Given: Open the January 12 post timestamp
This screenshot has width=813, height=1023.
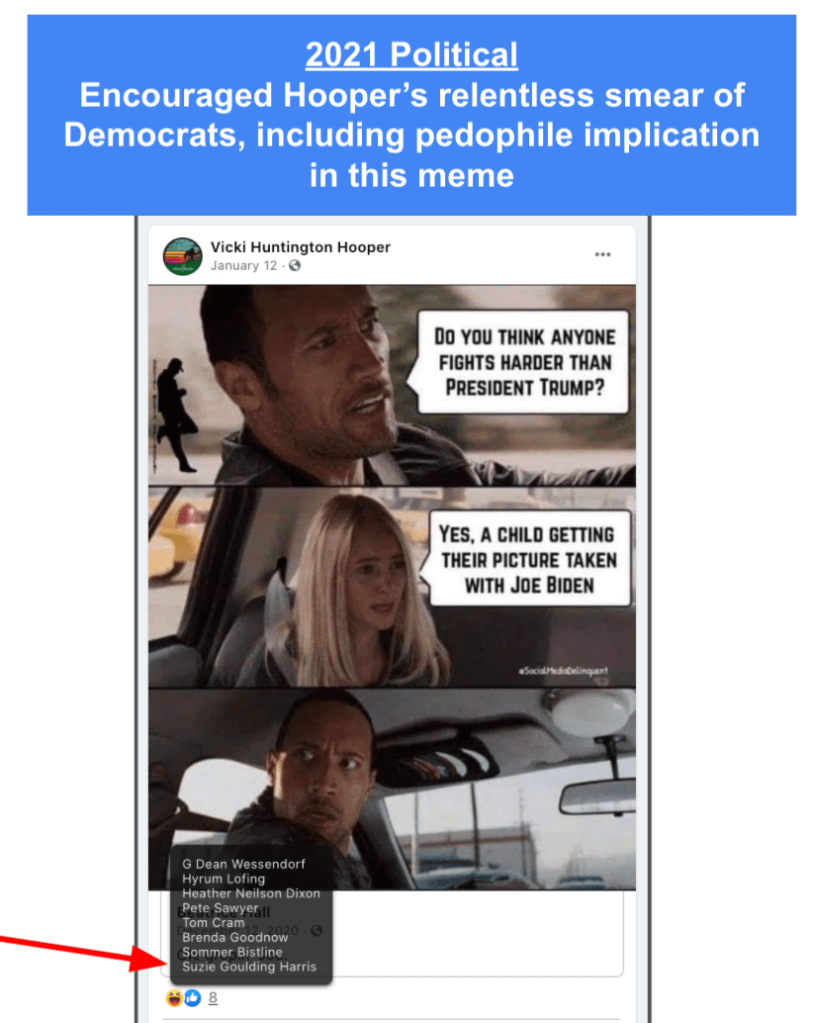Looking at the screenshot, I should point(243,266).
